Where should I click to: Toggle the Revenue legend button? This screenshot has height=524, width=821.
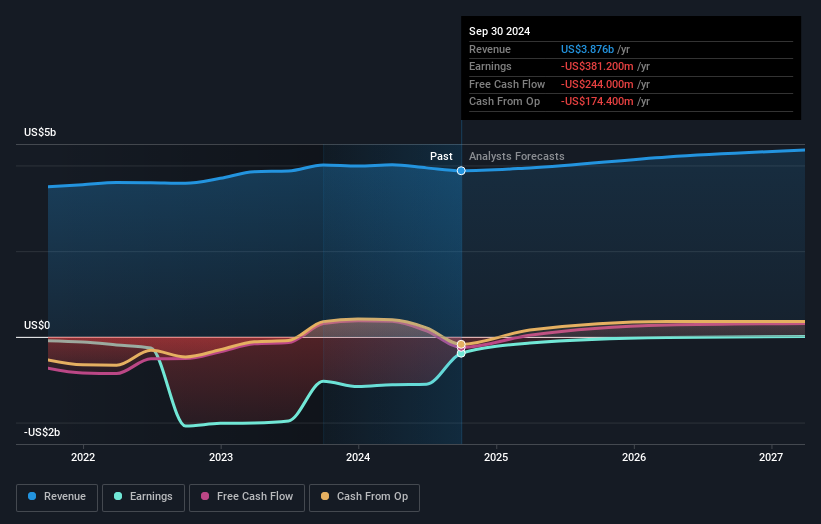[x=57, y=497]
